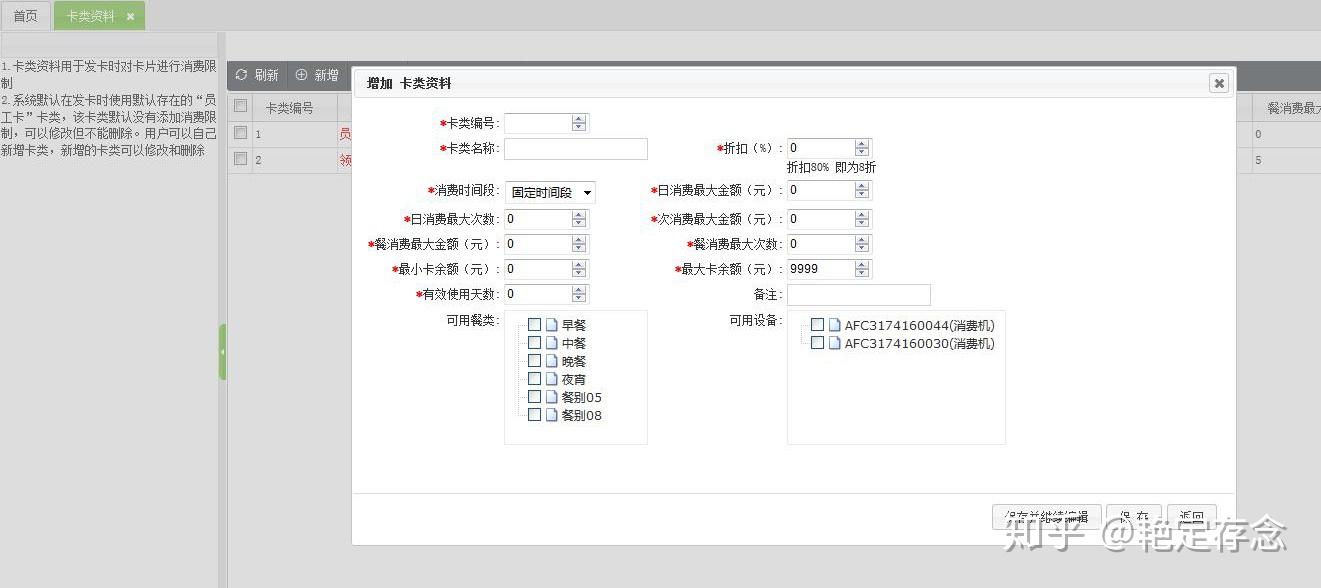
Task: Click the AFC3174160044 device file icon
Action: click(x=834, y=325)
